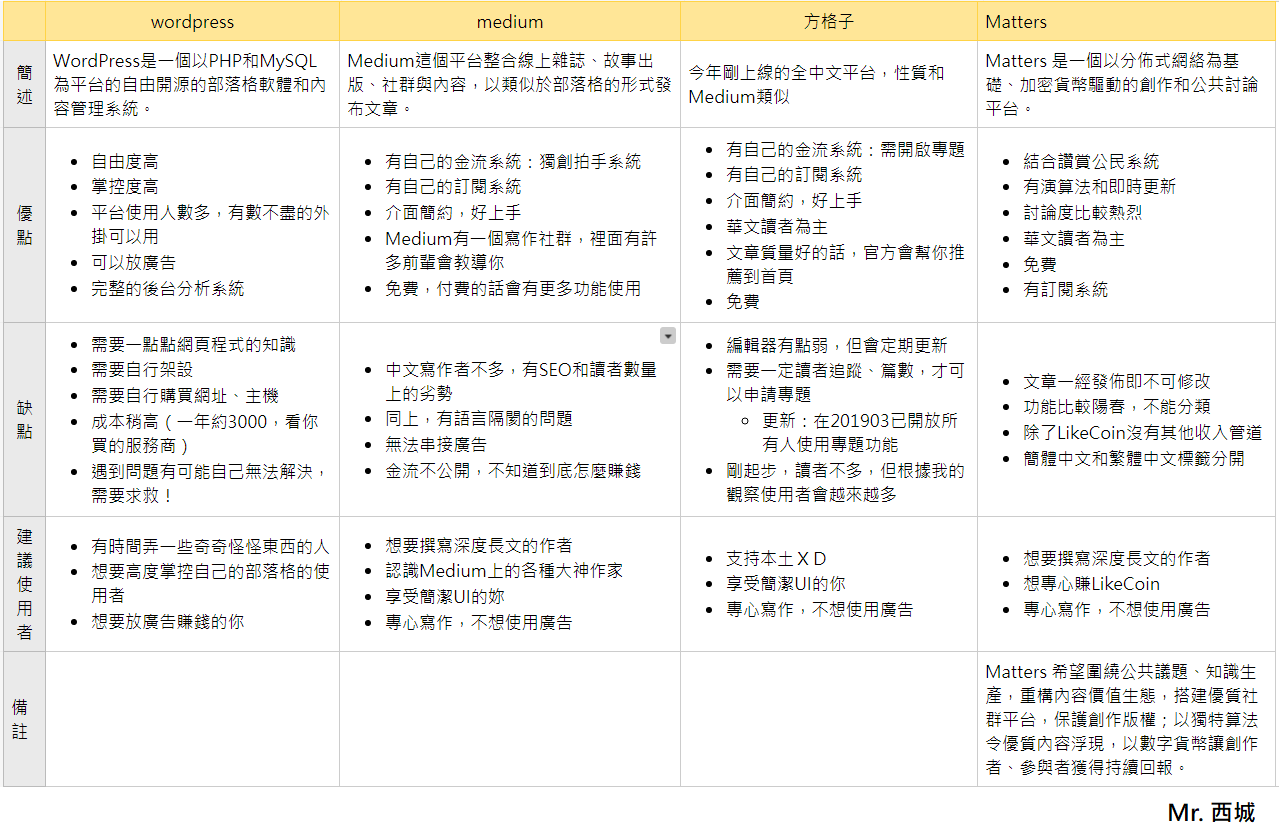
Task: Click "有自己的金流系統：需開啟專題"
Action: tap(845, 150)
